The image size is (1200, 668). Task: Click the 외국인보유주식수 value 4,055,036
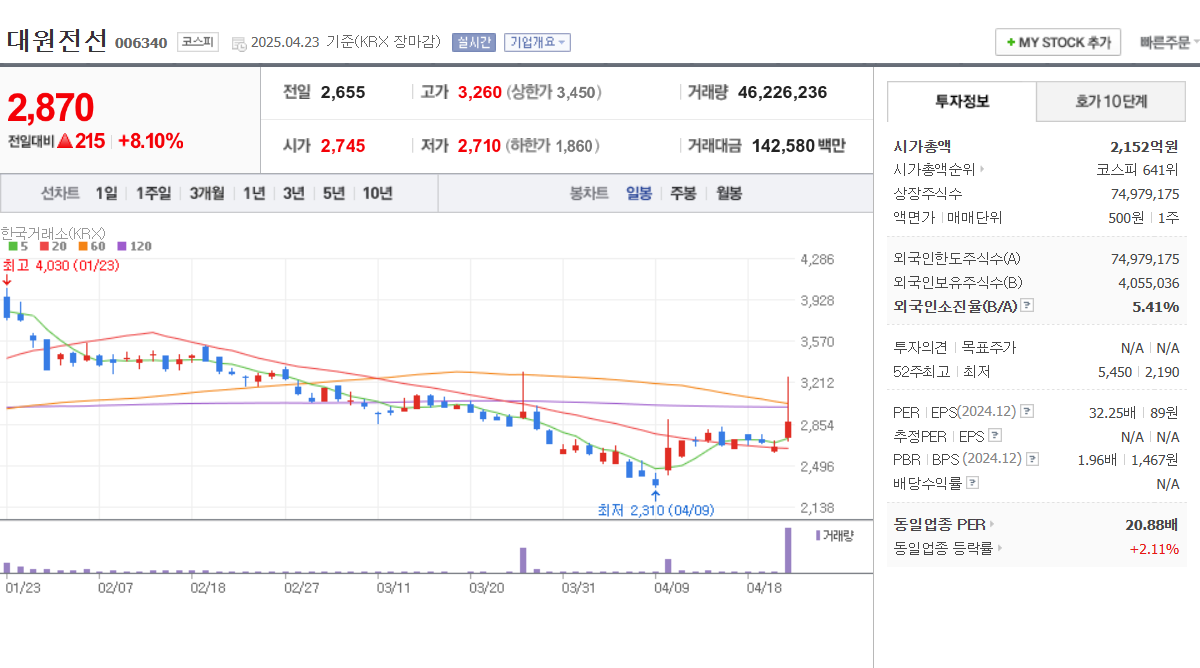click(1148, 283)
